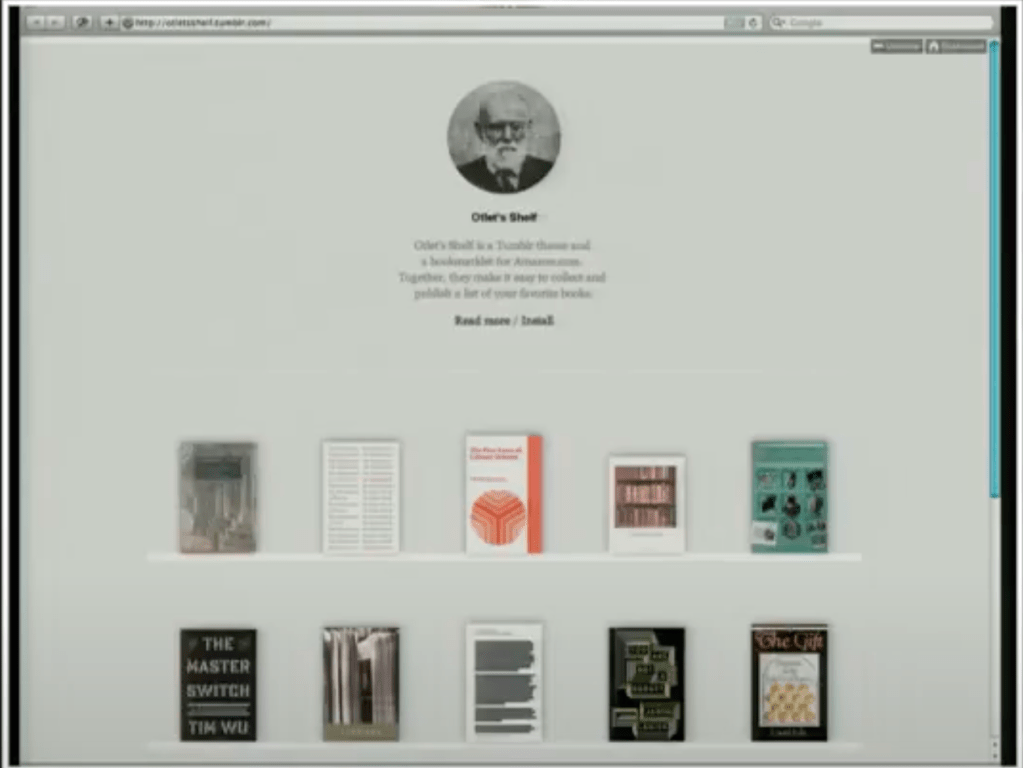
Task: Open the redacted gray bars book cover
Action: [504, 682]
